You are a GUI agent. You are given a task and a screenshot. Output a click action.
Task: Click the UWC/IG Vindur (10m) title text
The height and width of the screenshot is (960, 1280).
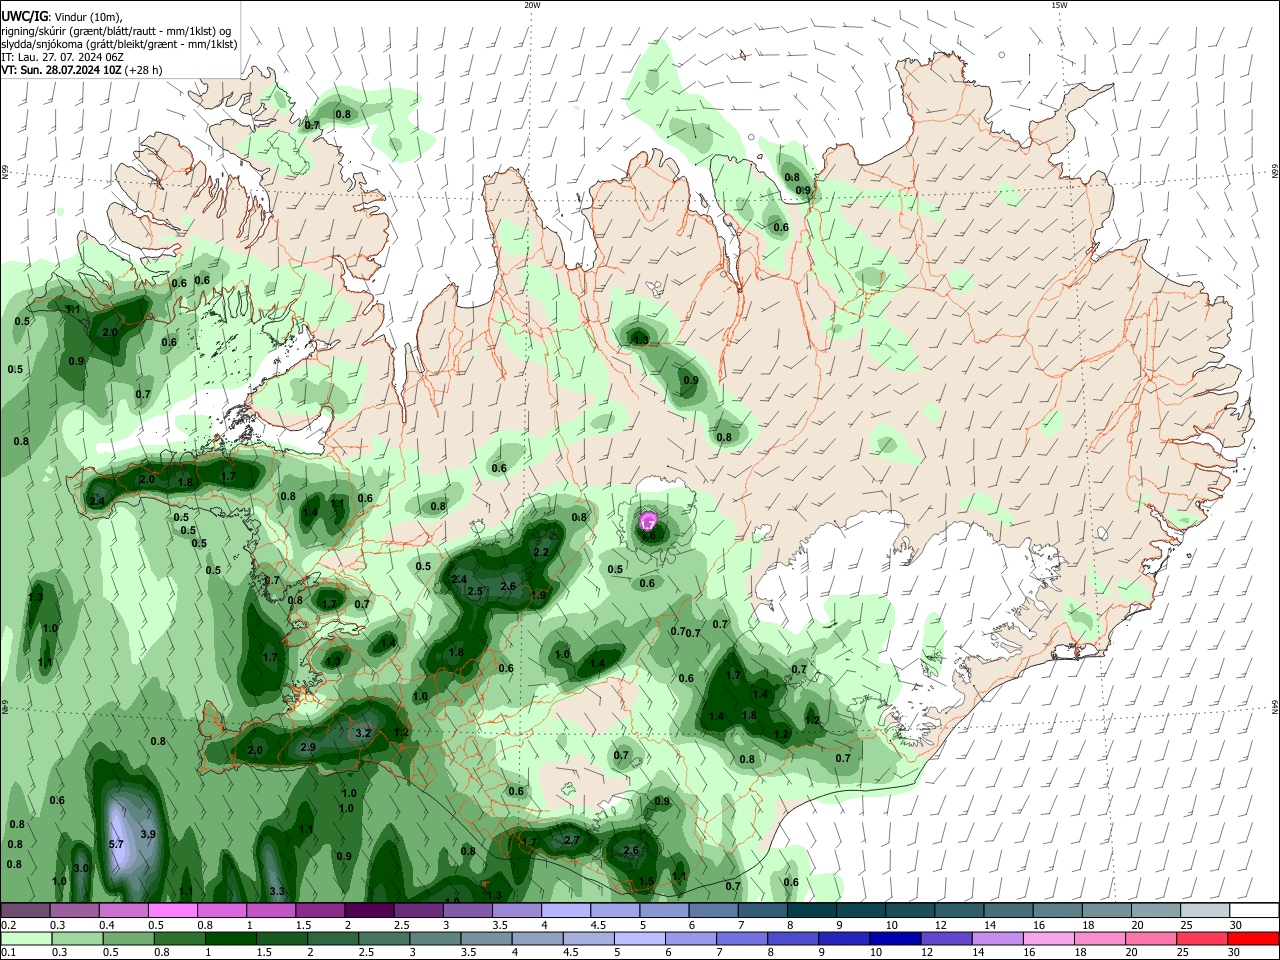pyautogui.click(x=62, y=17)
